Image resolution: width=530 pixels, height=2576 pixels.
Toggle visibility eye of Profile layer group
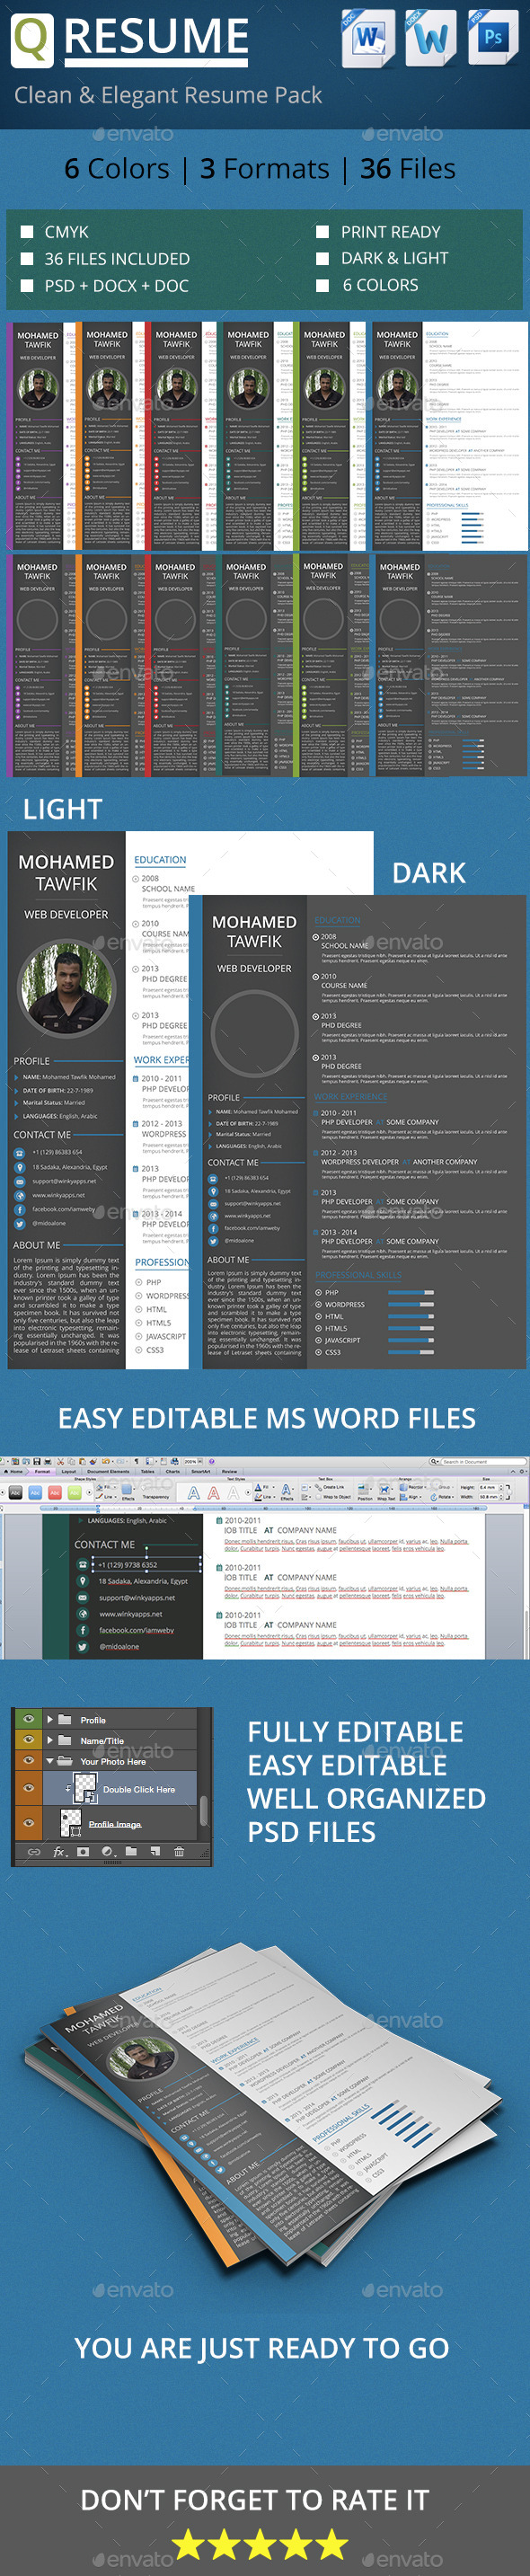click(x=29, y=1720)
